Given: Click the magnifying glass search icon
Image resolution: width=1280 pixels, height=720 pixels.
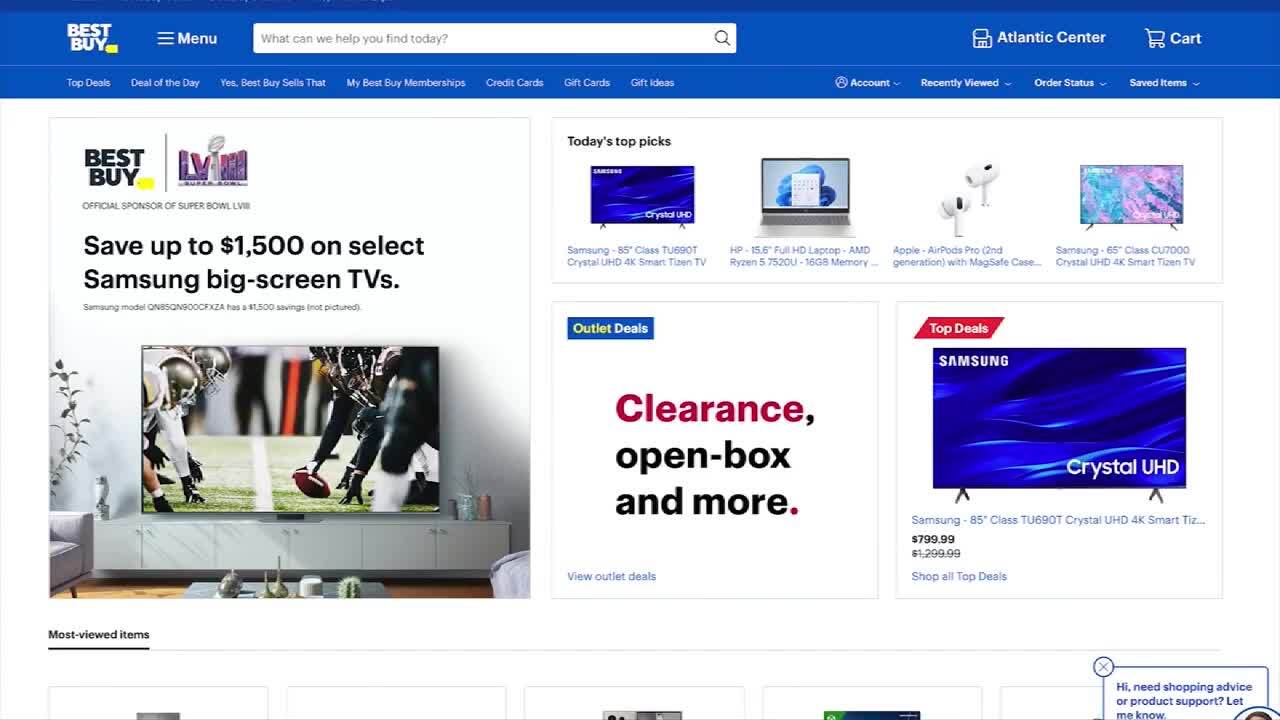Looking at the screenshot, I should point(722,38).
